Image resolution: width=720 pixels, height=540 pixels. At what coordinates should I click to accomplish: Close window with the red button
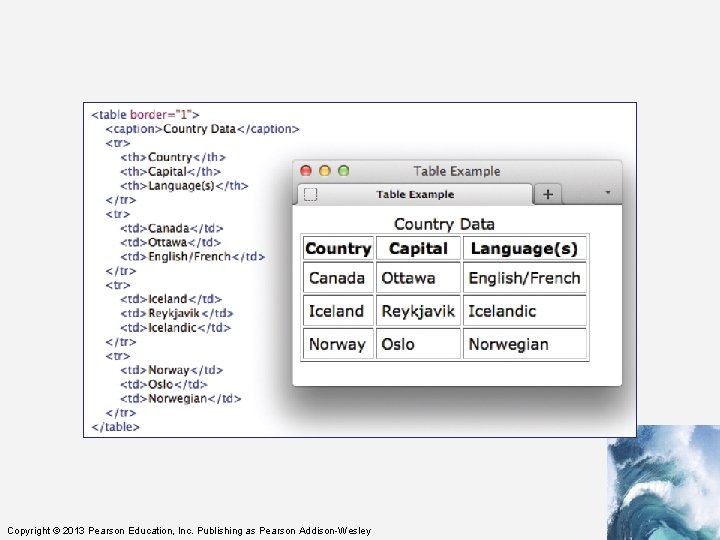pos(306,171)
